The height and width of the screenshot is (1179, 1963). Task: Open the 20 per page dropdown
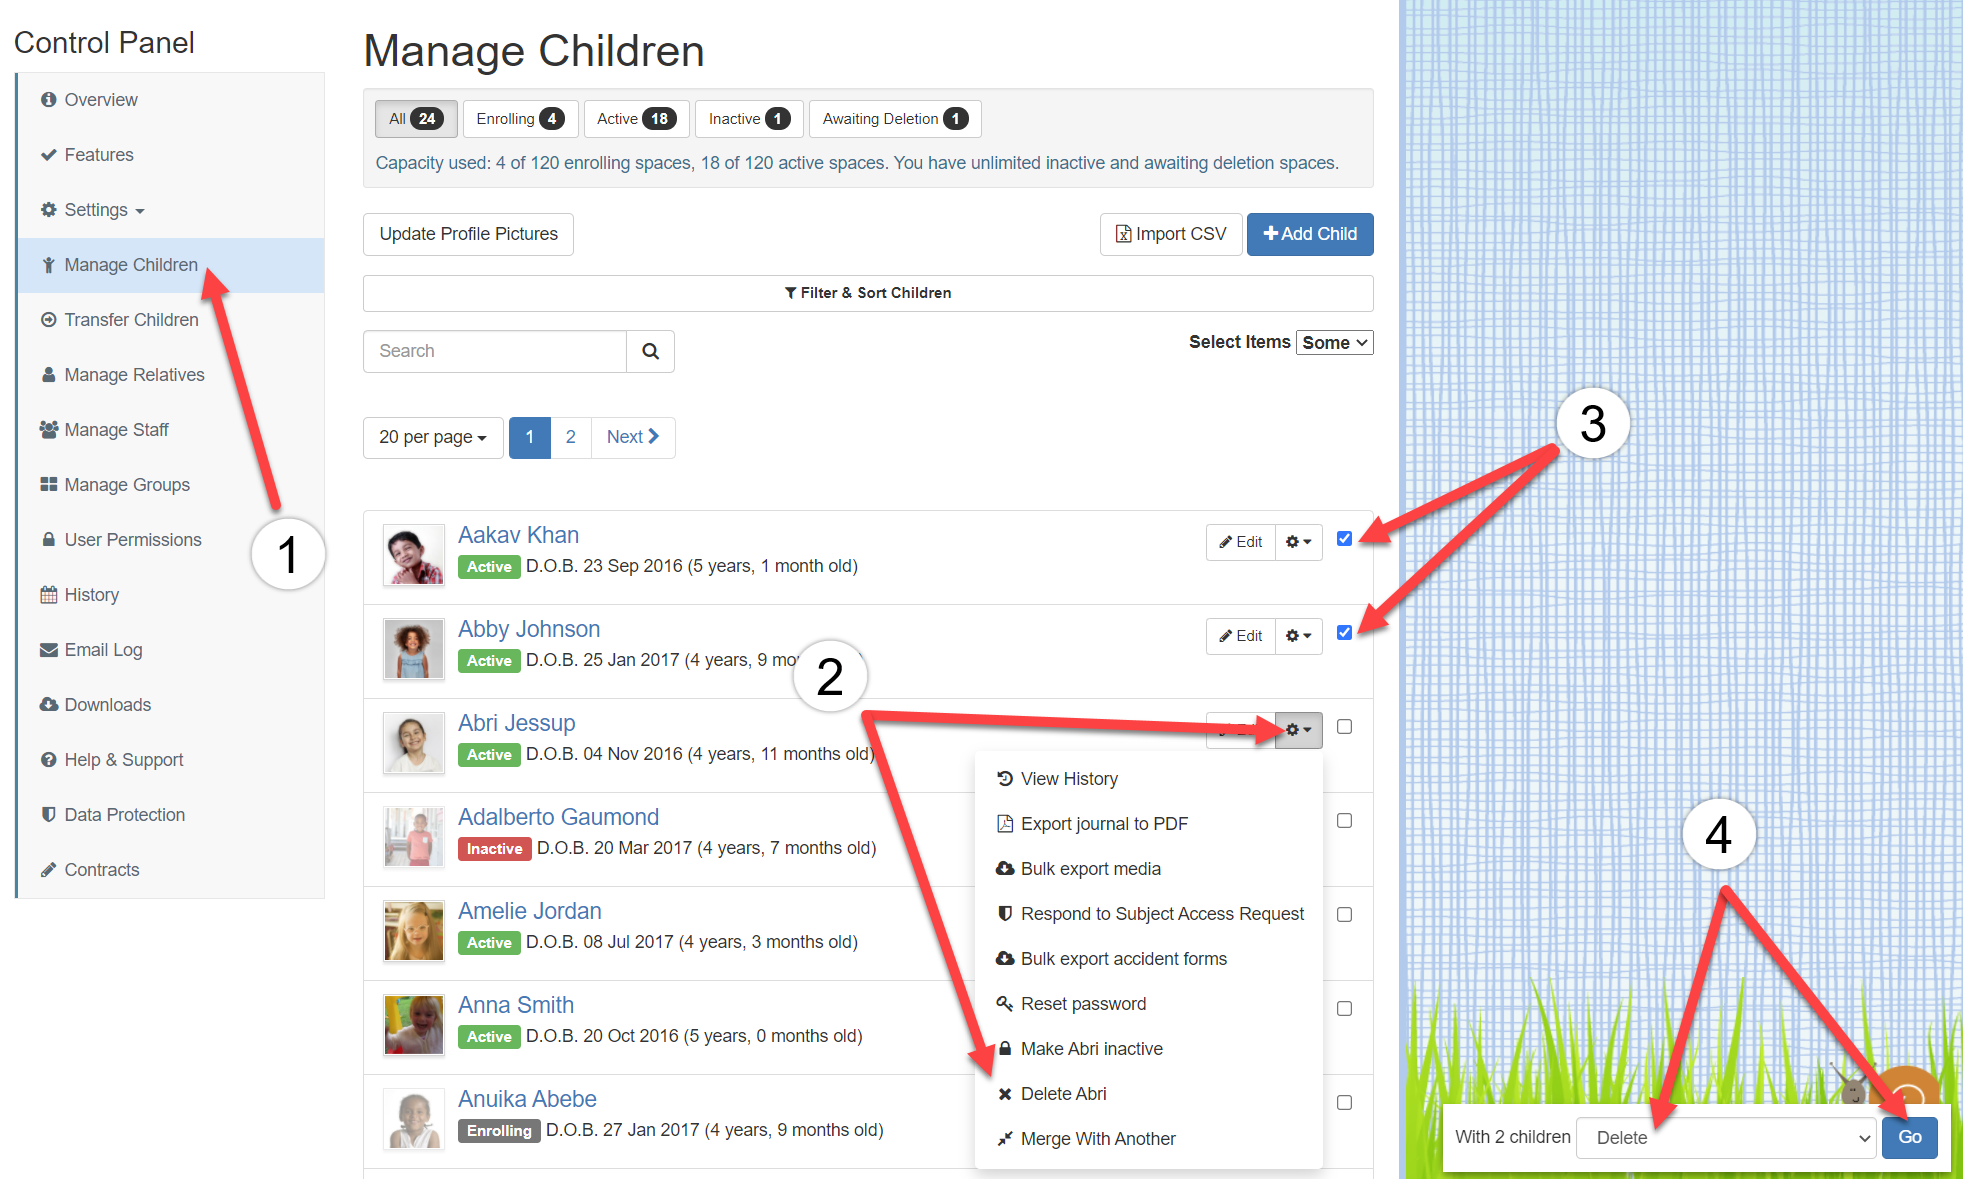pos(433,437)
